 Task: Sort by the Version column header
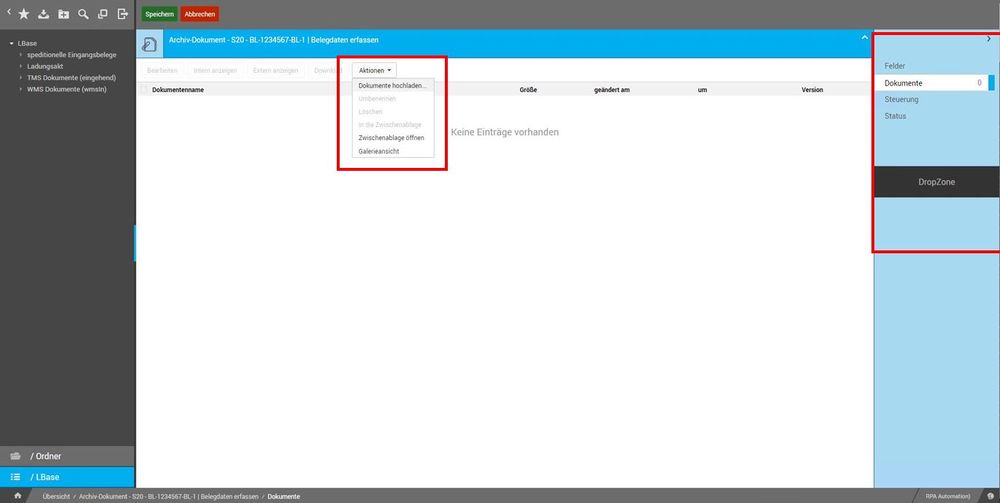pyautogui.click(x=812, y=90)
